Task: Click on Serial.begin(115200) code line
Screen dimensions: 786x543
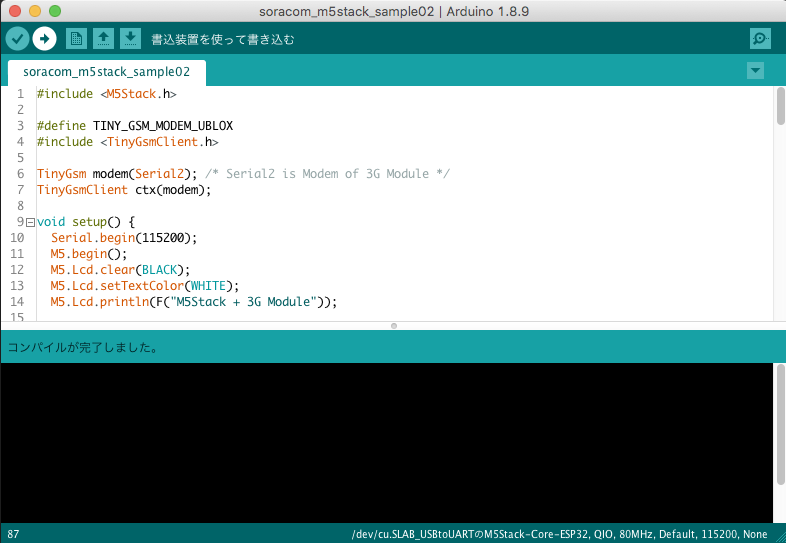Action: point(124,238)
